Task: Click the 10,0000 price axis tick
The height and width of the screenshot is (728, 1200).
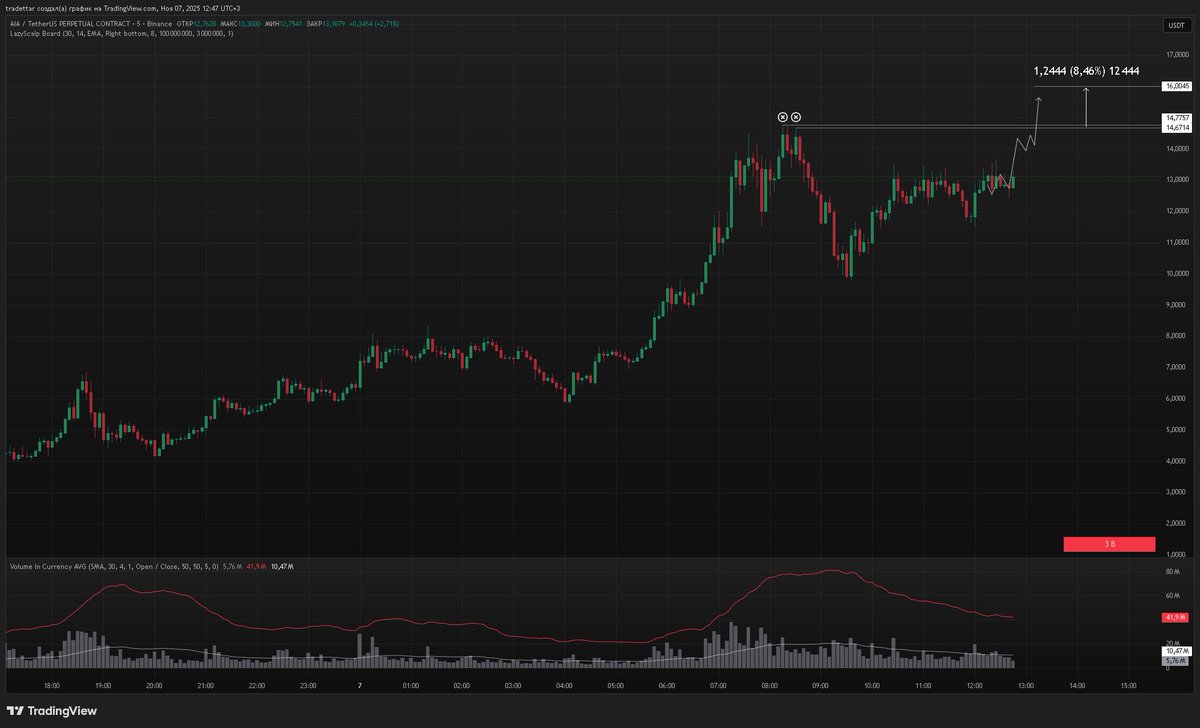Action: [x=1177, y=273]
